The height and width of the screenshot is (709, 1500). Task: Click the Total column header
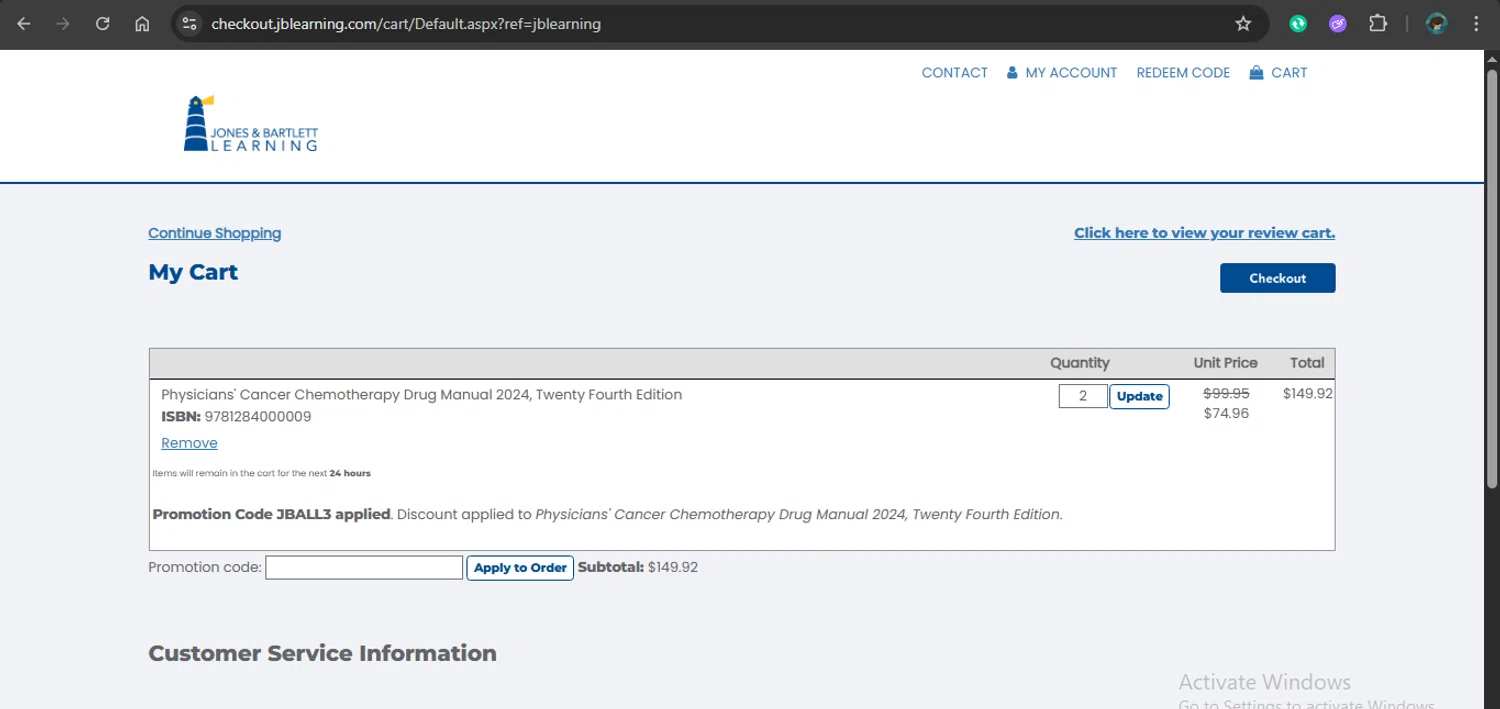[x=1307, y=363]
